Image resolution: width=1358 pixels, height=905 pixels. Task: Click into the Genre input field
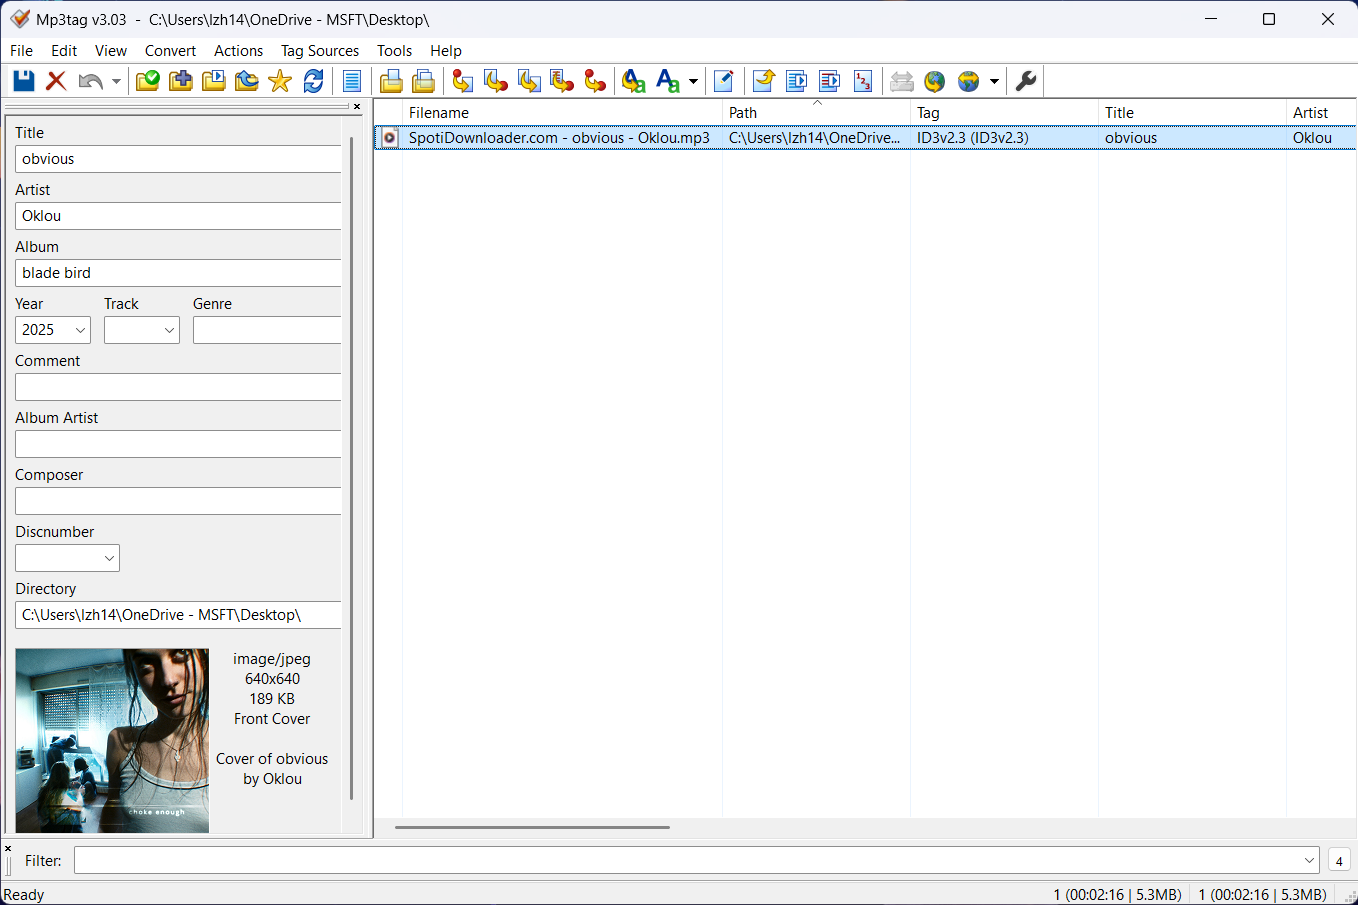tap(267, 330)
